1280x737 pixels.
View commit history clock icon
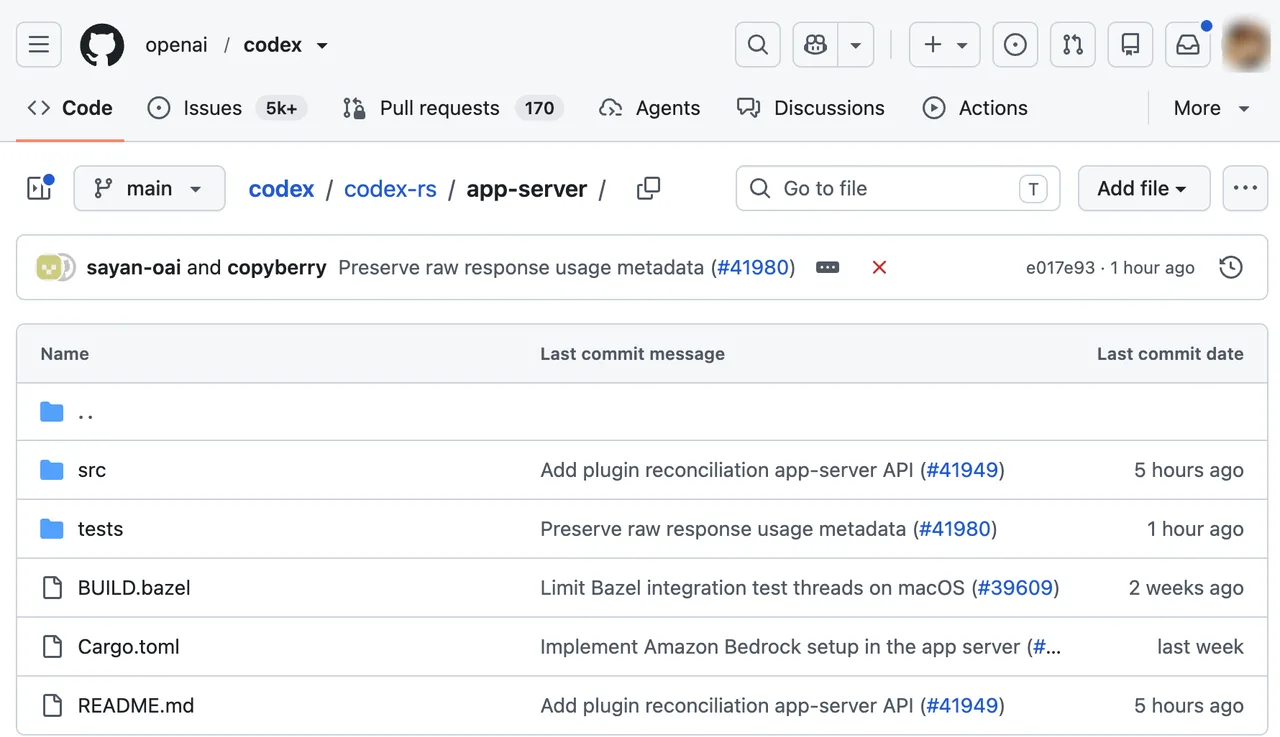[1231, 267]
